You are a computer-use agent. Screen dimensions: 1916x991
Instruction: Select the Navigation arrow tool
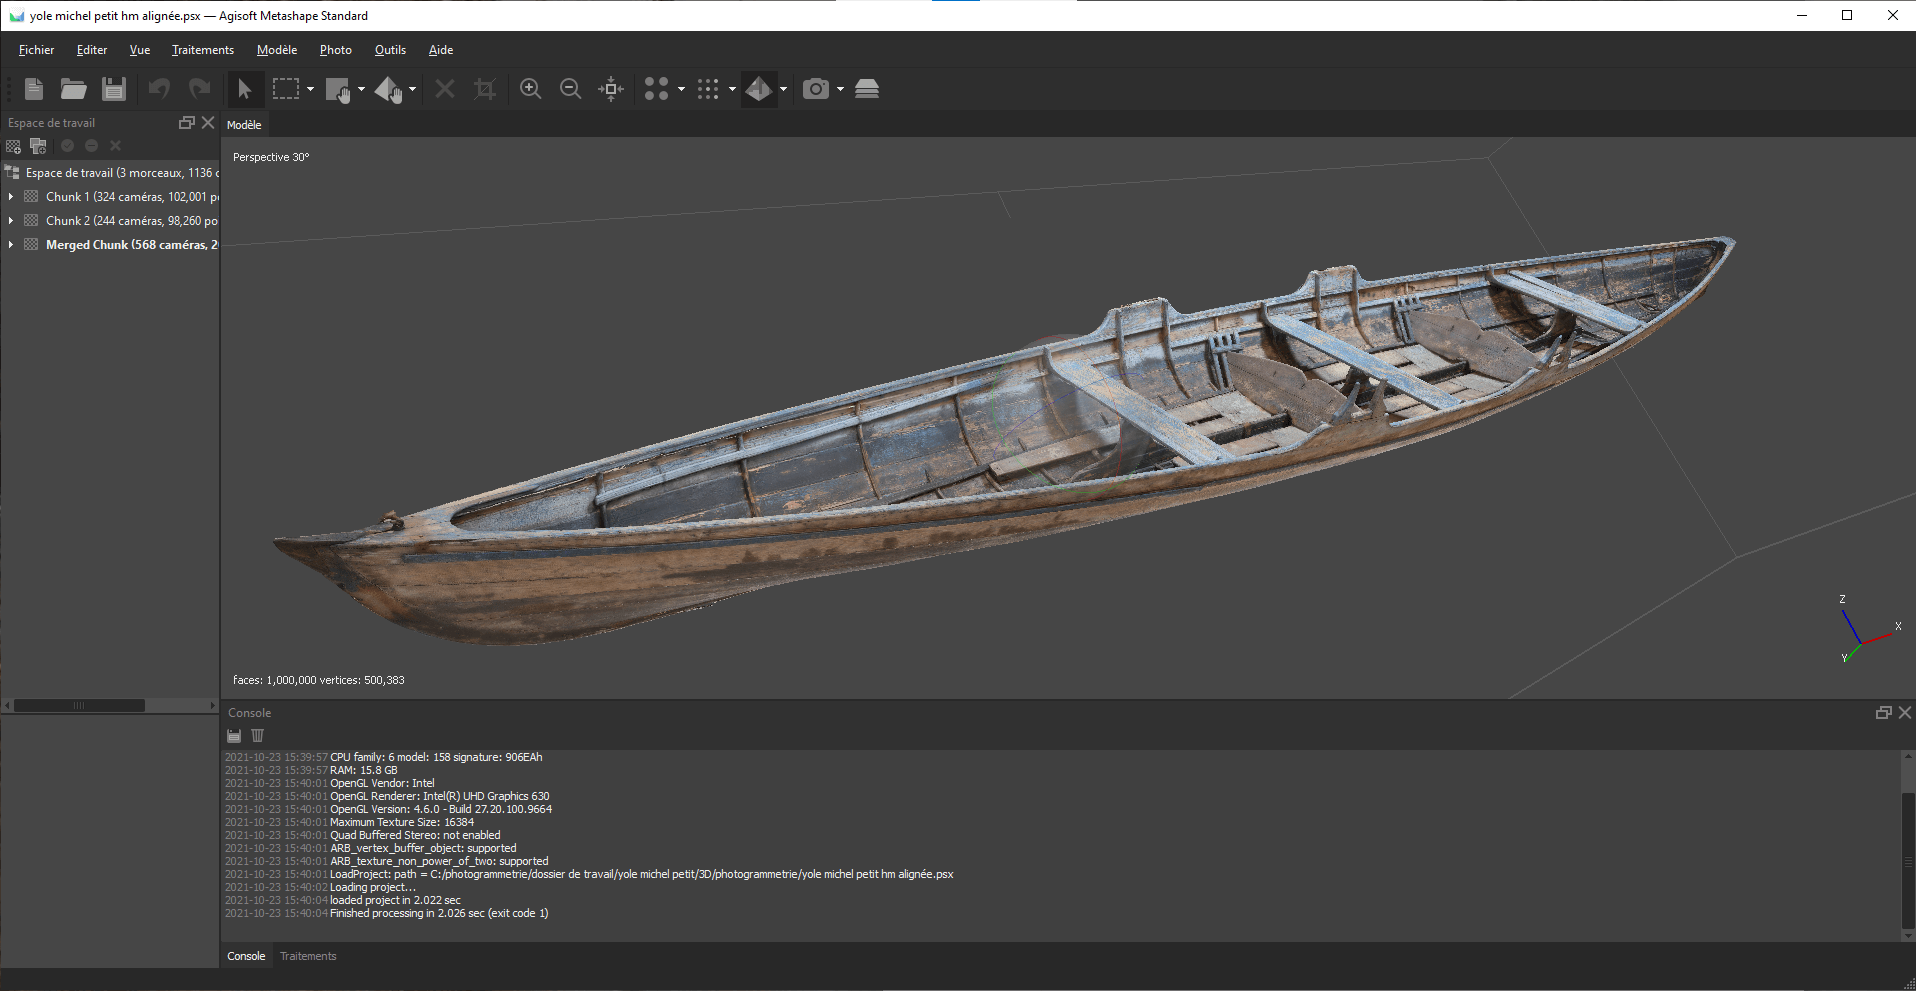[x=244, y=89]
